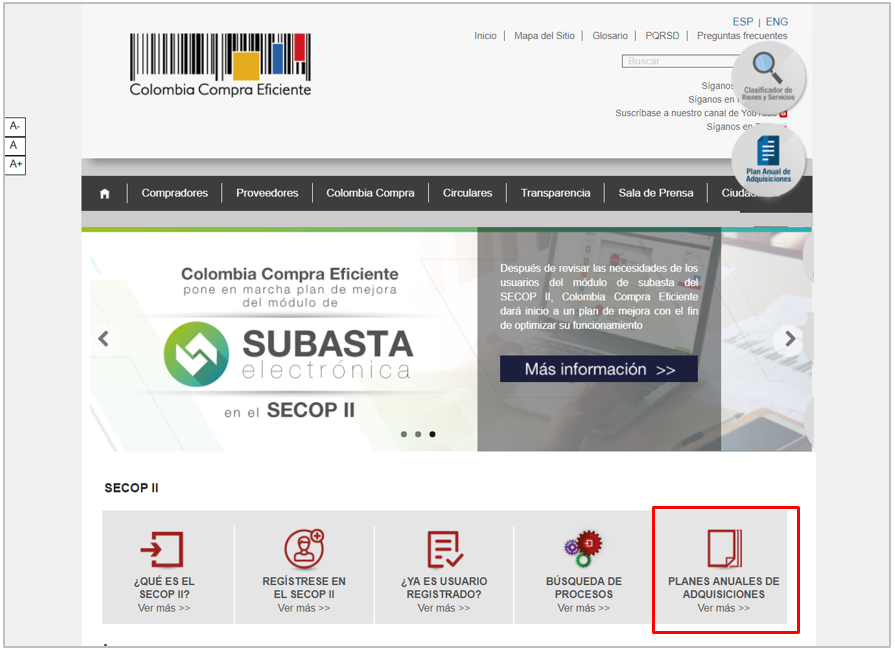Switch language to ESP
Screen dimensions: 895x653
[743, 22]
